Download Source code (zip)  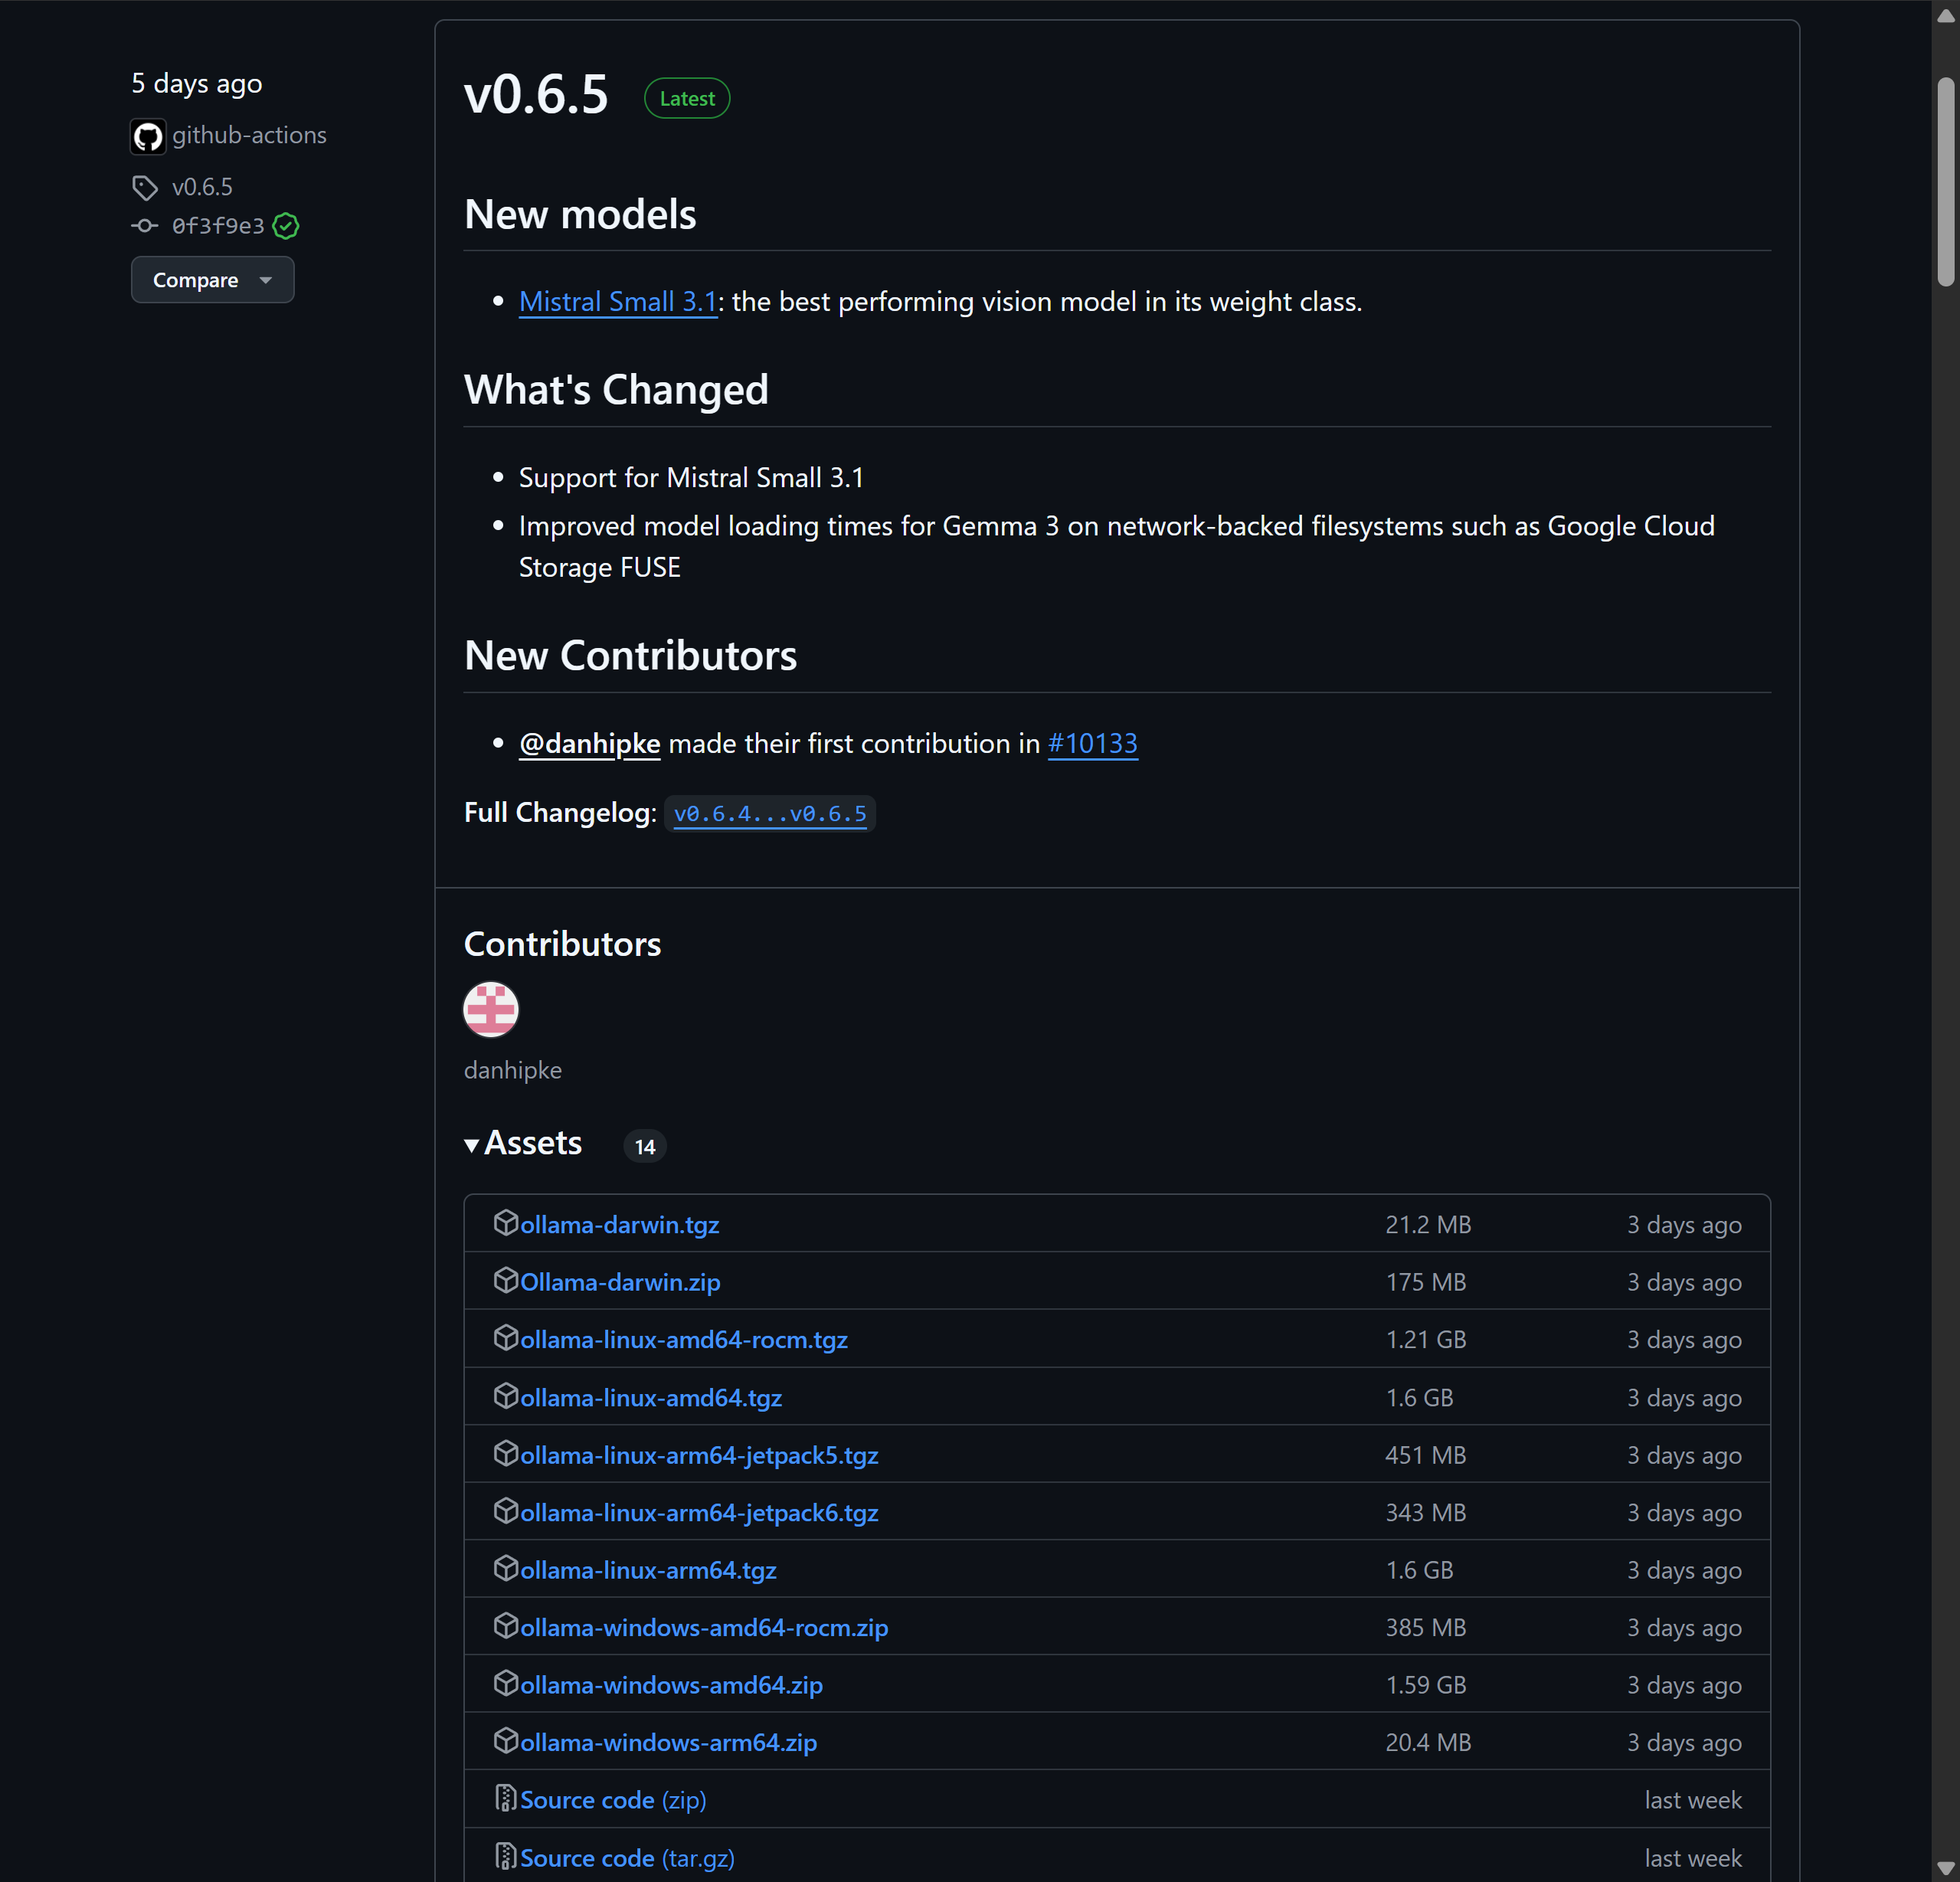(x=613, y=1800)
